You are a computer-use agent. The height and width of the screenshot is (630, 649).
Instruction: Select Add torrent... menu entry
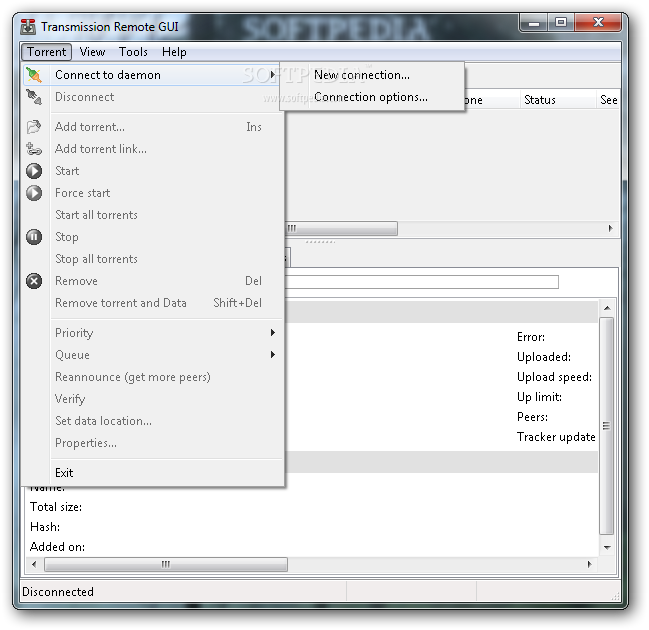(152, 127)
